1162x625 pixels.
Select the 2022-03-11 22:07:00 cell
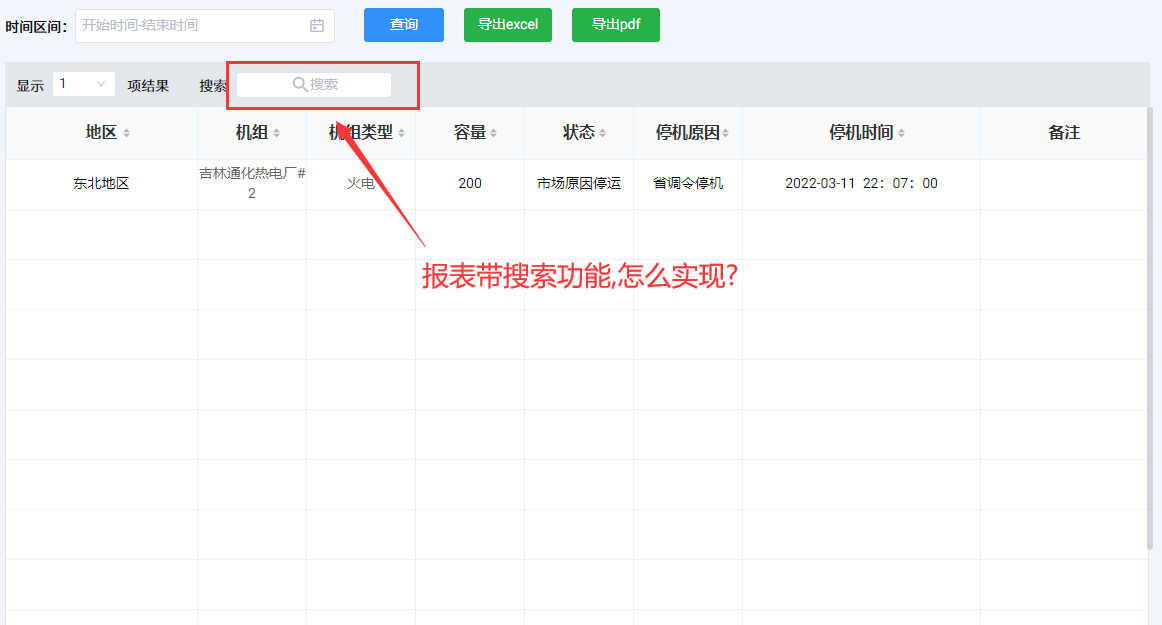[x=861, y=184]
